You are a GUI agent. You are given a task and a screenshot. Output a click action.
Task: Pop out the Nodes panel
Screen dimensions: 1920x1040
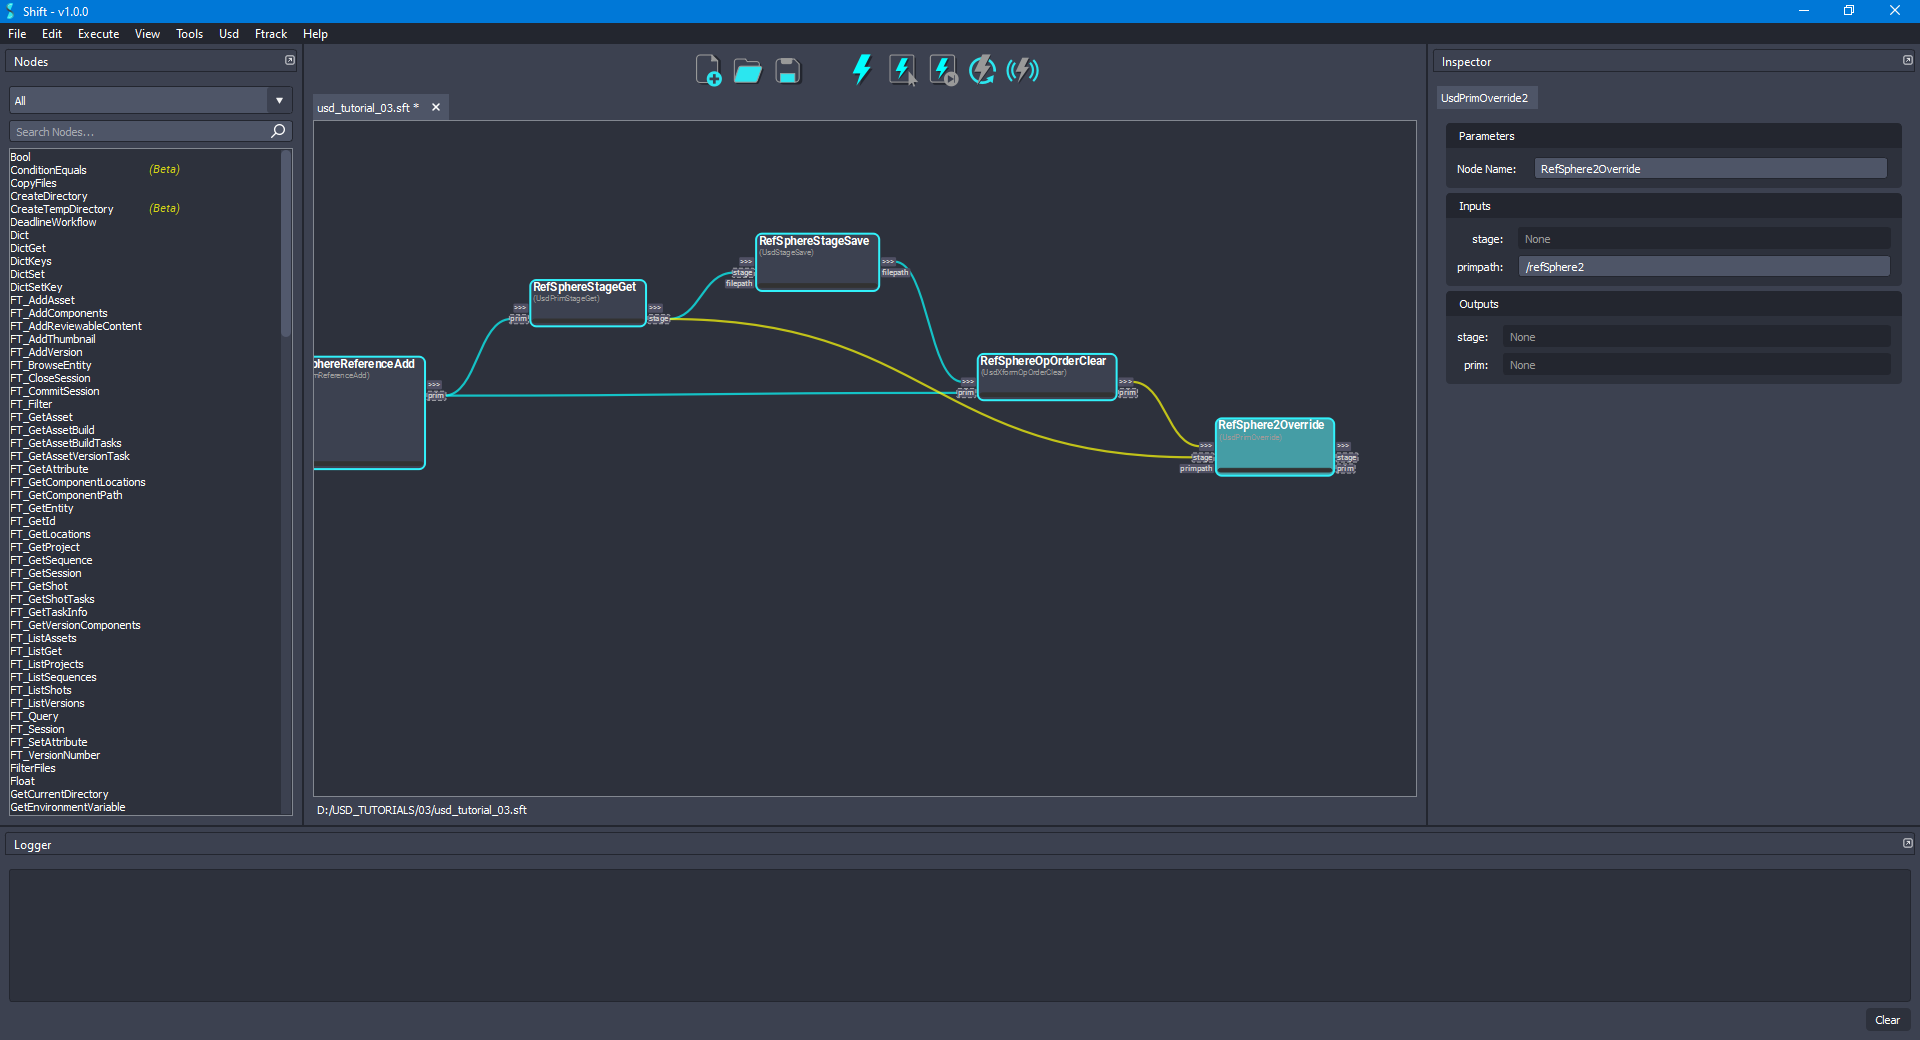[x=289, y=60]
